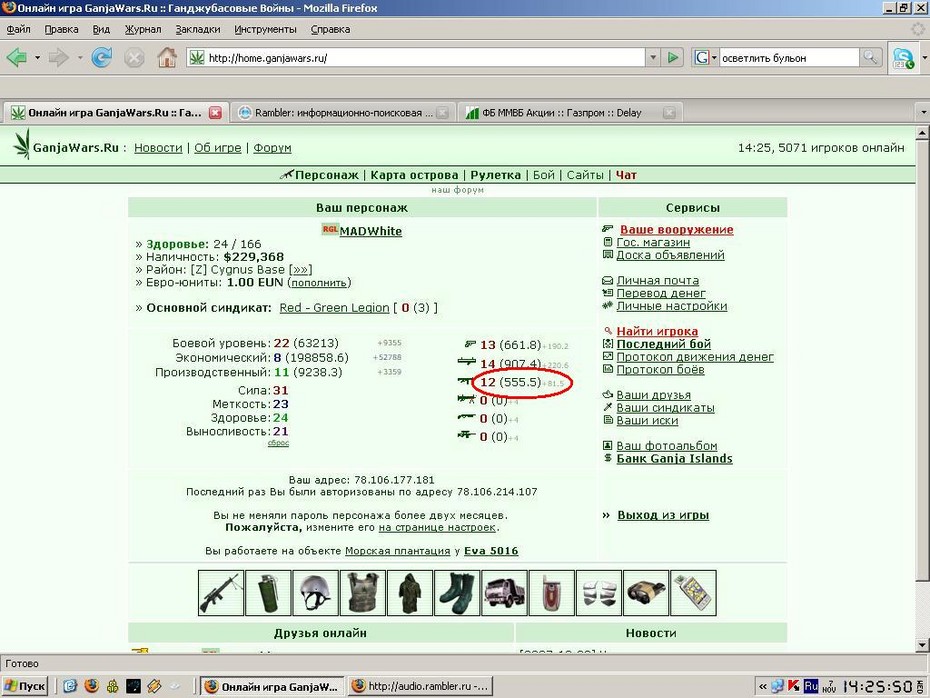Open Рулетка navigation link
Image resolution: width=930 pixels, height=698 pixels.
tap(495, 175)
